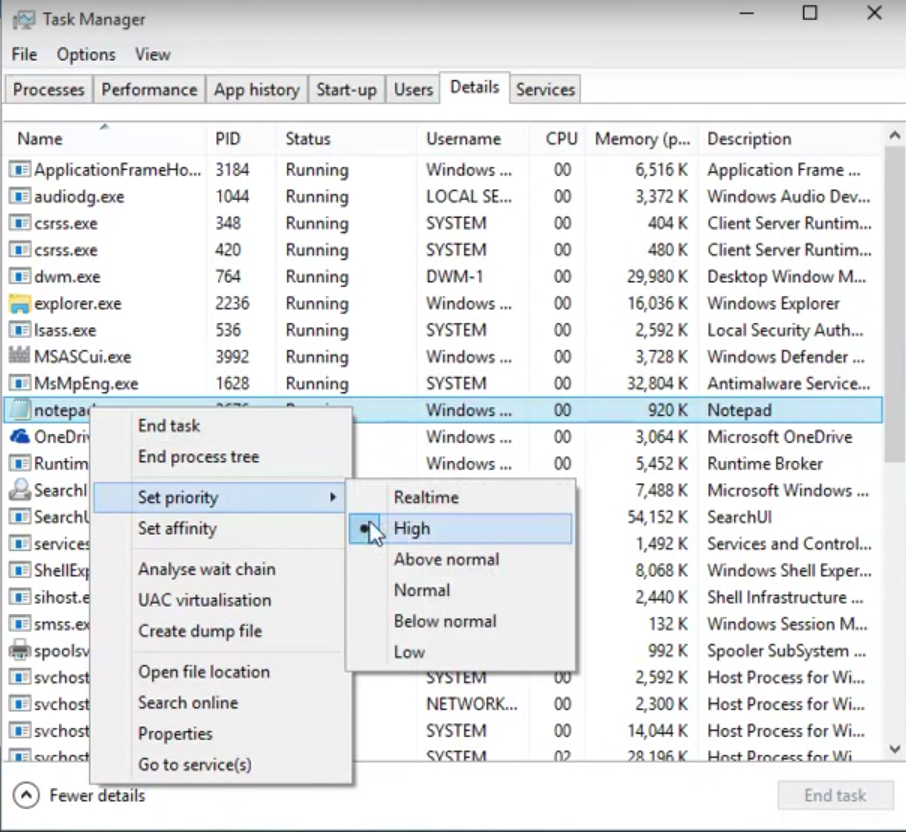This screenshot has width=906, height=832.
Task: Choose Set affinity in context menu
Action: (221, 528)
